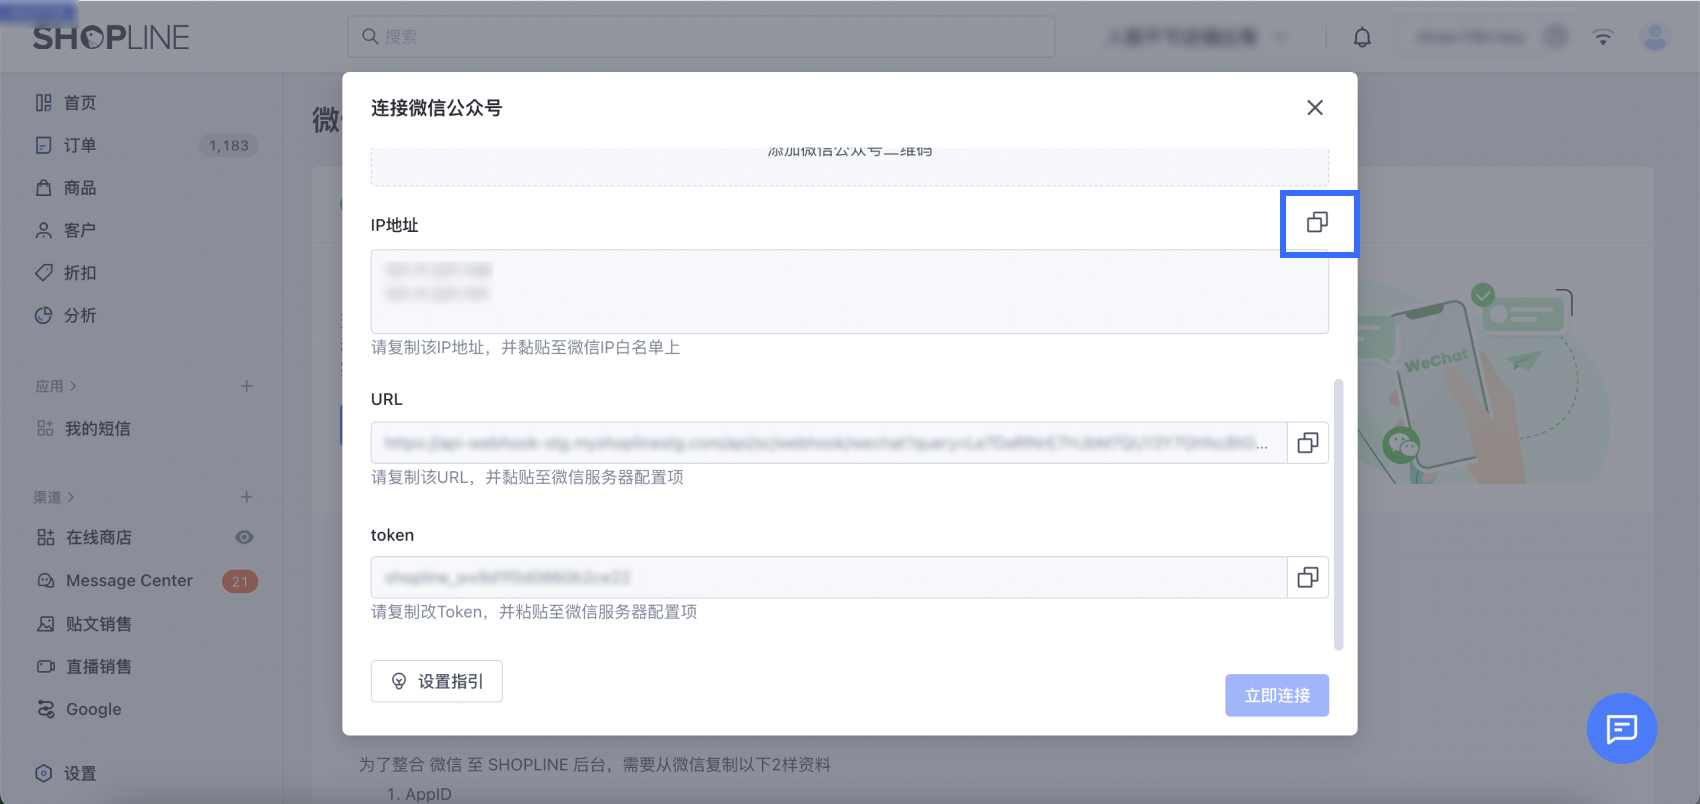This screenshot has height=804, width=1700.
Task: Click the blurred token input field
Action: [828, 578]
